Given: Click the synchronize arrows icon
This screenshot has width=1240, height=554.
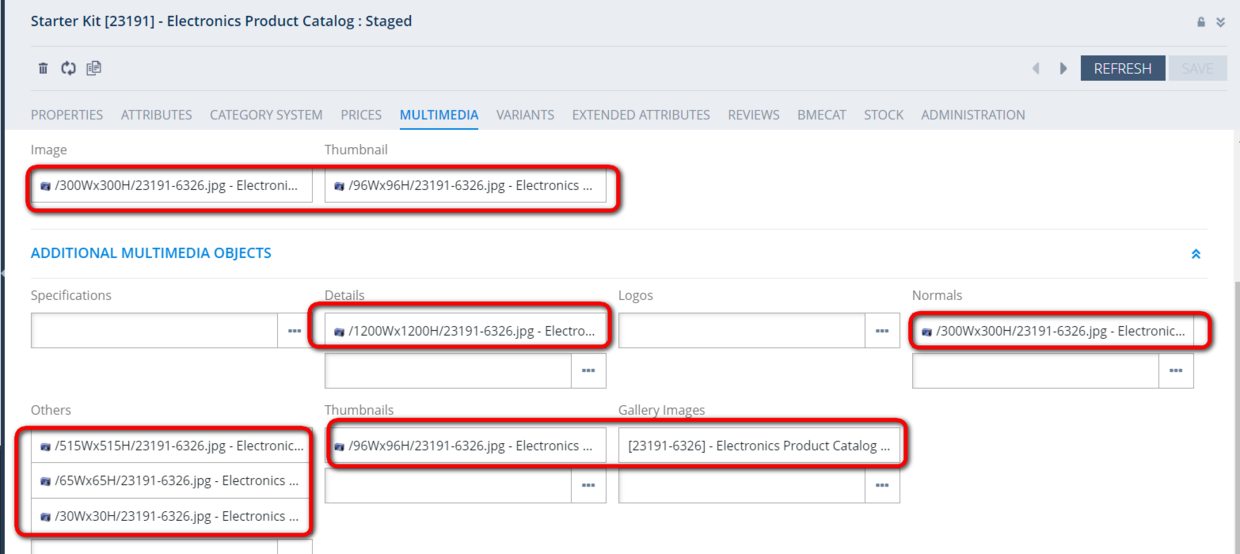Looking at the screenshot, I should [68, 69].
